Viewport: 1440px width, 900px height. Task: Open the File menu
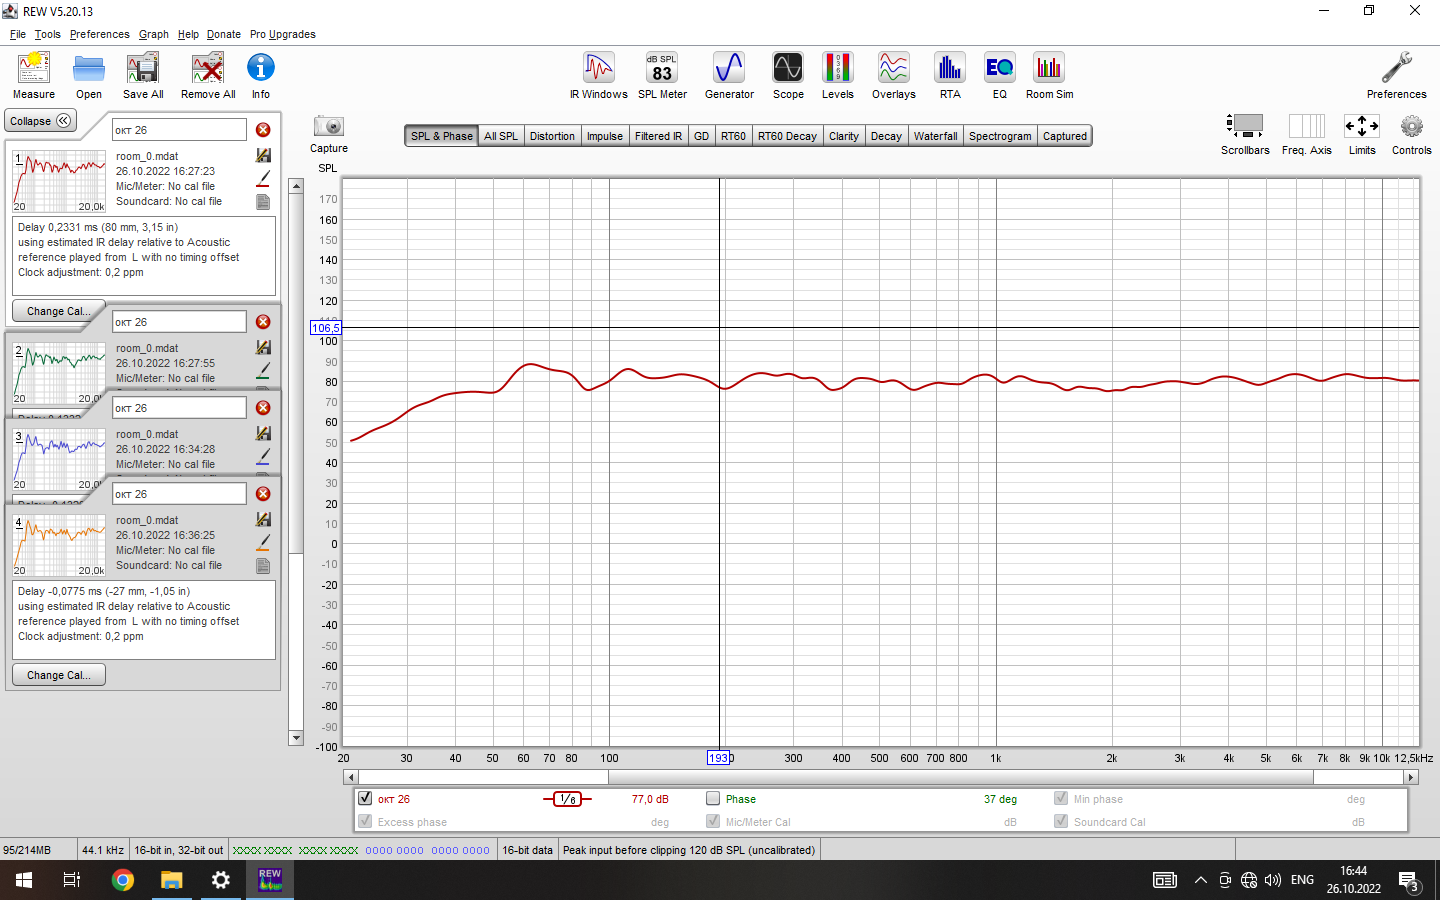[18, 34]
